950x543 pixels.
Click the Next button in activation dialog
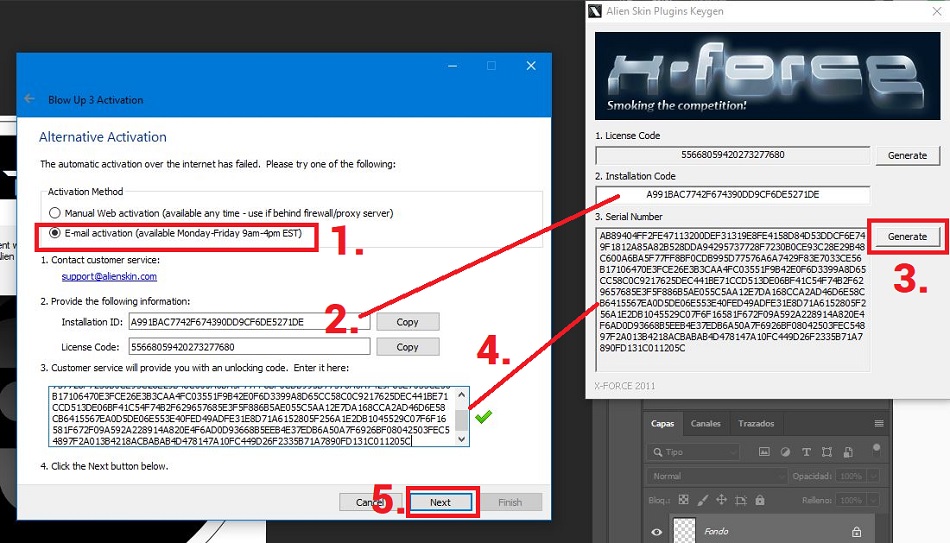pos(440,502)
